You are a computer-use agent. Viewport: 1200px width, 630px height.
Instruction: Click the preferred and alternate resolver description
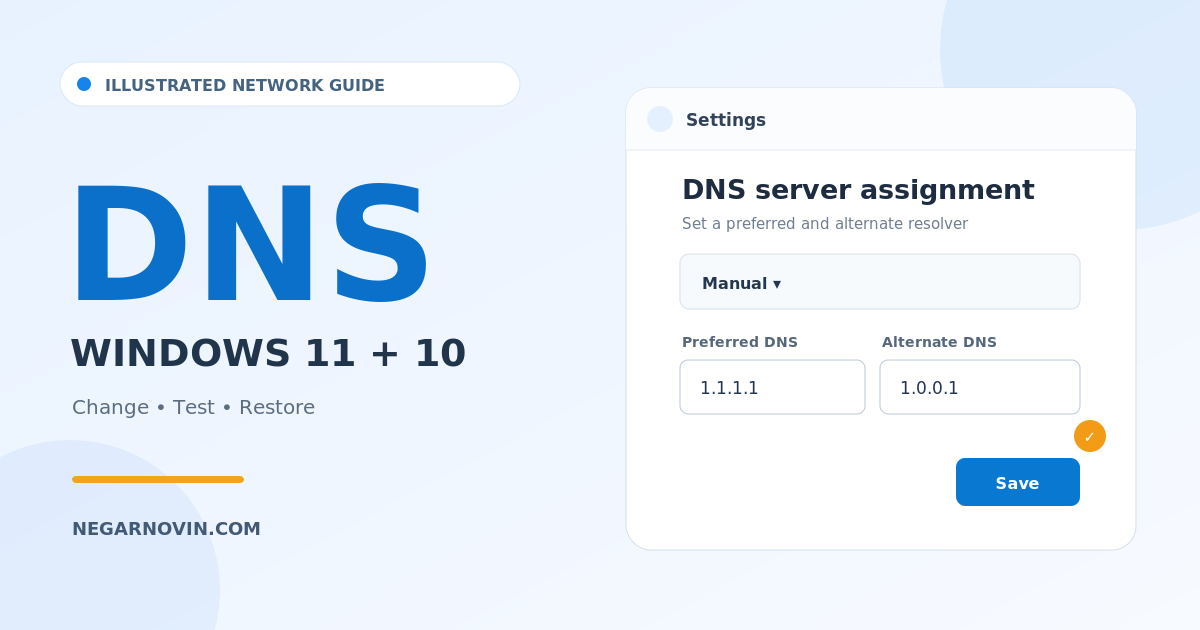pyautogui.click(x=825, y=224)
